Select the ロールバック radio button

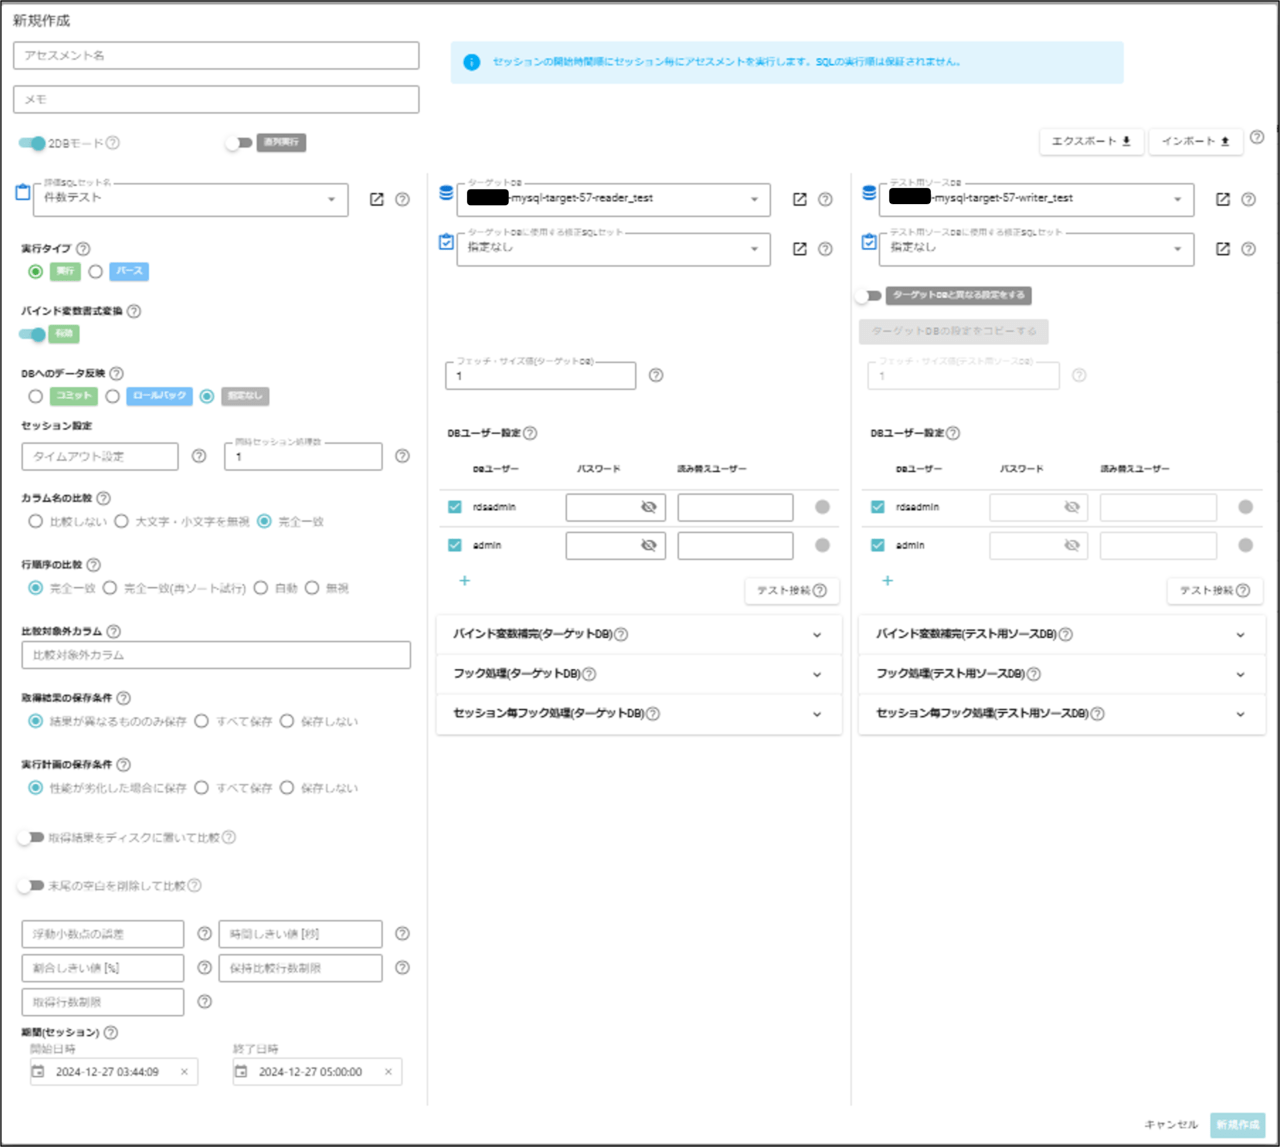point(113,396)
